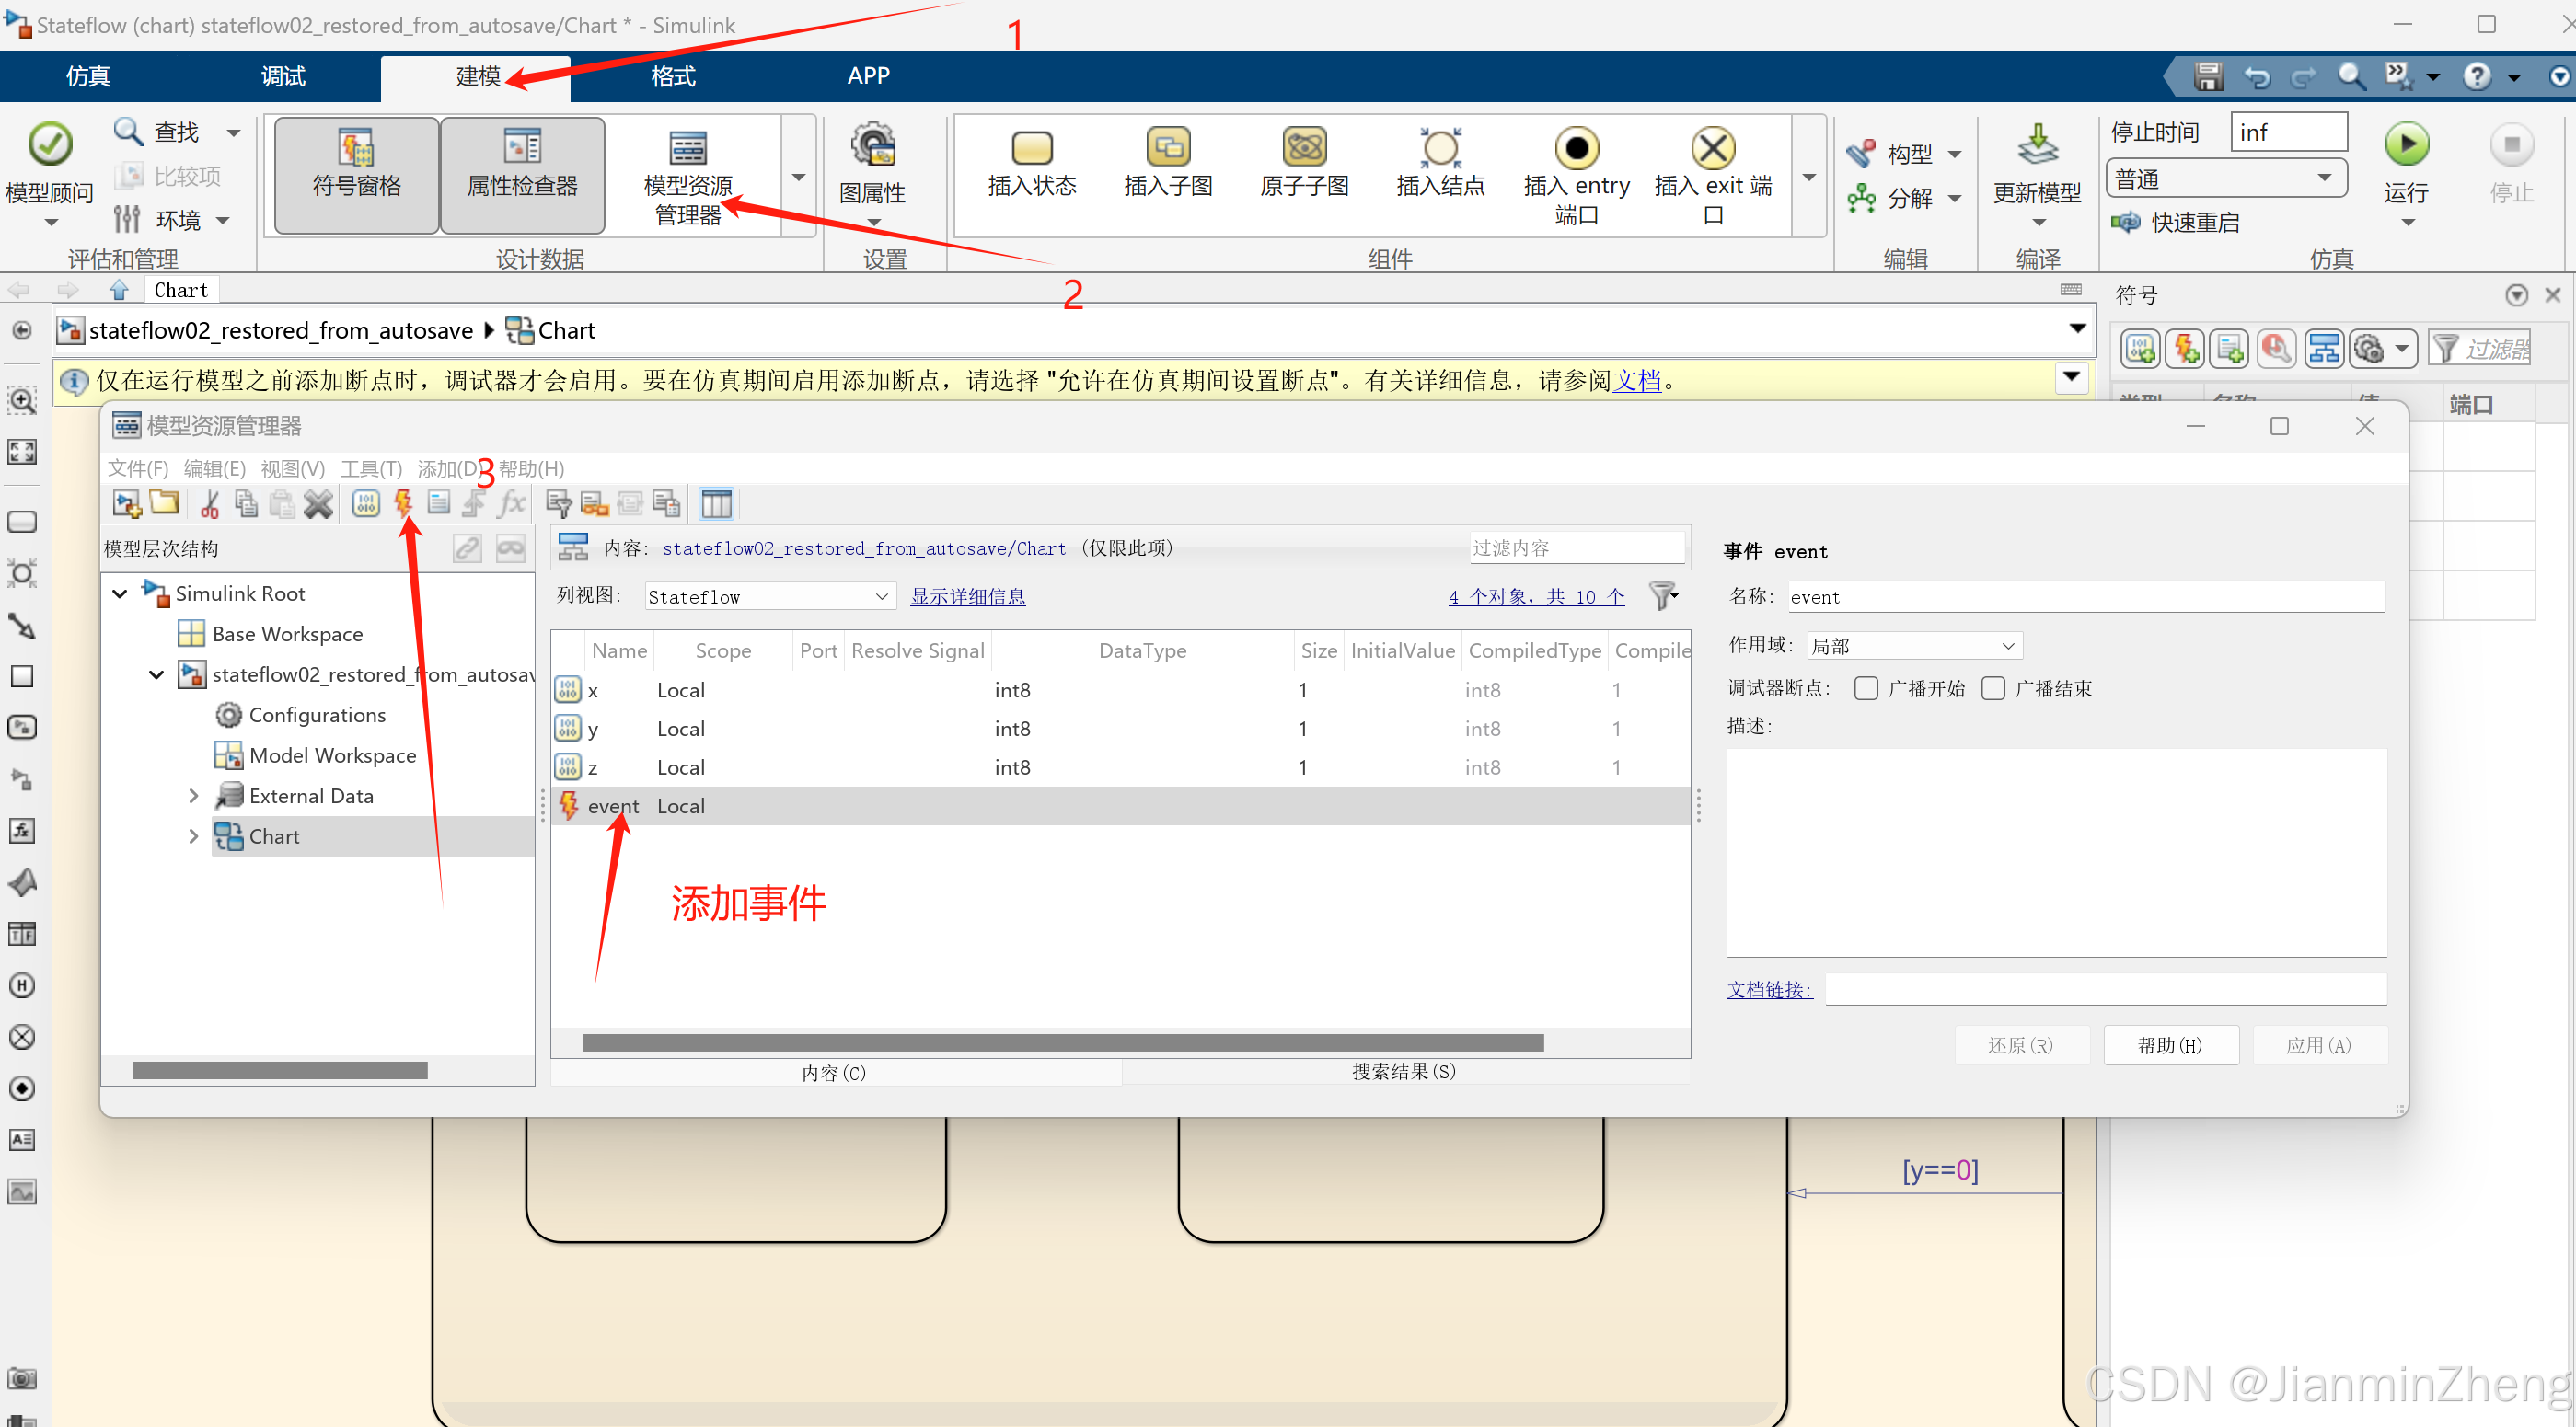Expand the Chart node in model hierarchy

(193, 836)
